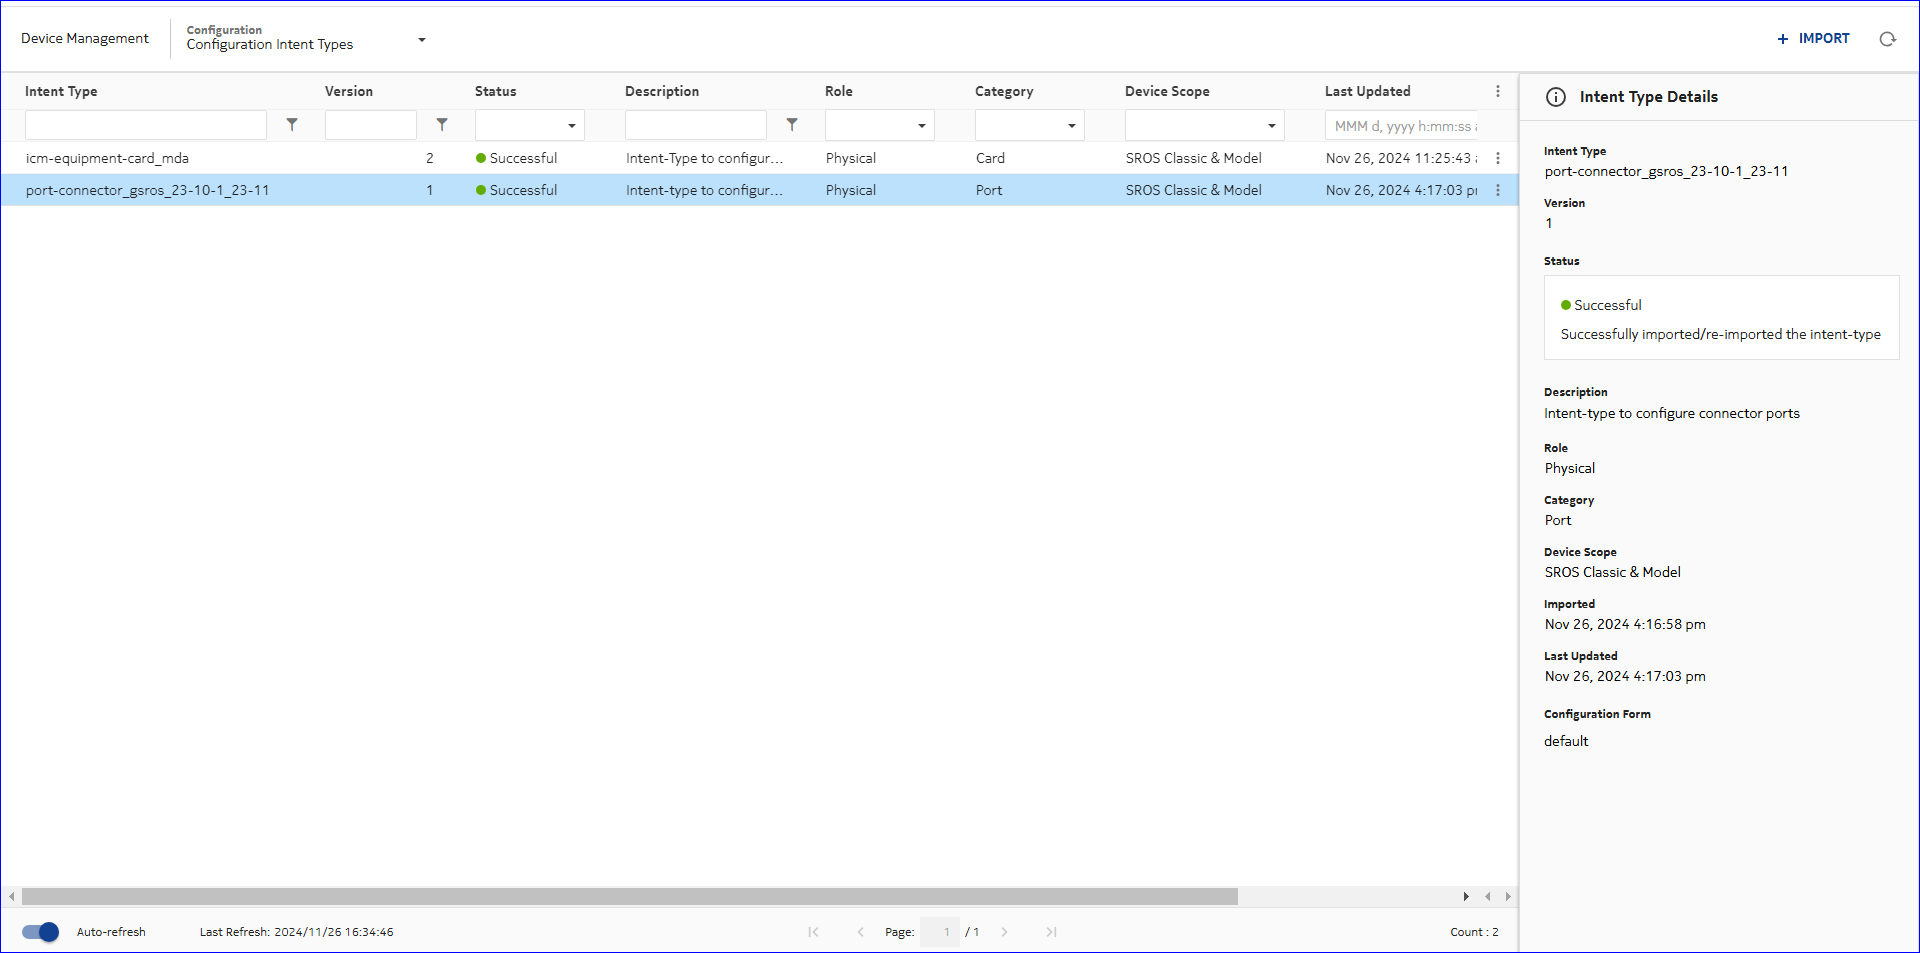Open row actions menu for icm-equipment-card_mda

tap(1497, 158)
